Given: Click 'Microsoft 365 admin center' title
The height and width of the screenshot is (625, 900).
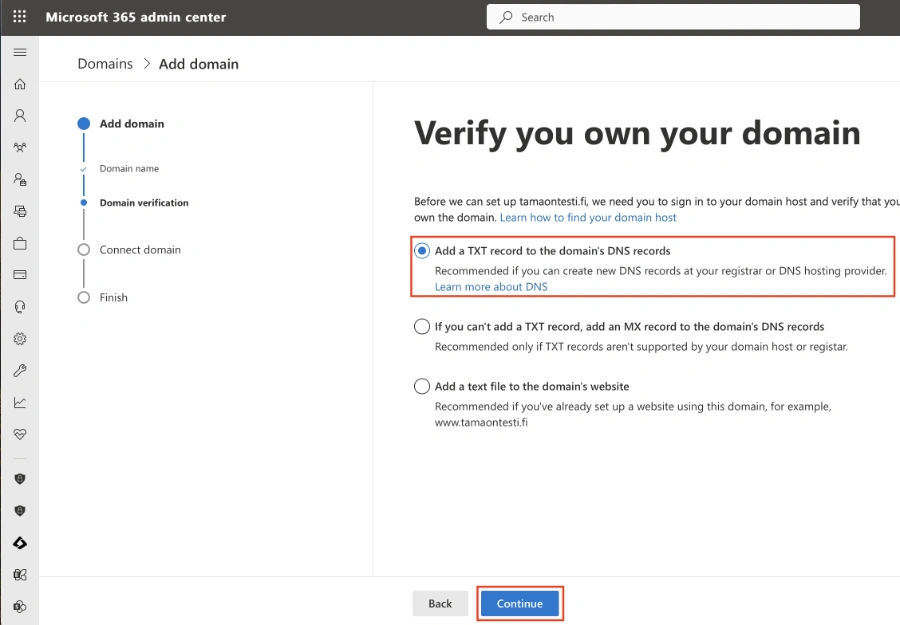Looking at the screenshot, I should coord(136,17).
